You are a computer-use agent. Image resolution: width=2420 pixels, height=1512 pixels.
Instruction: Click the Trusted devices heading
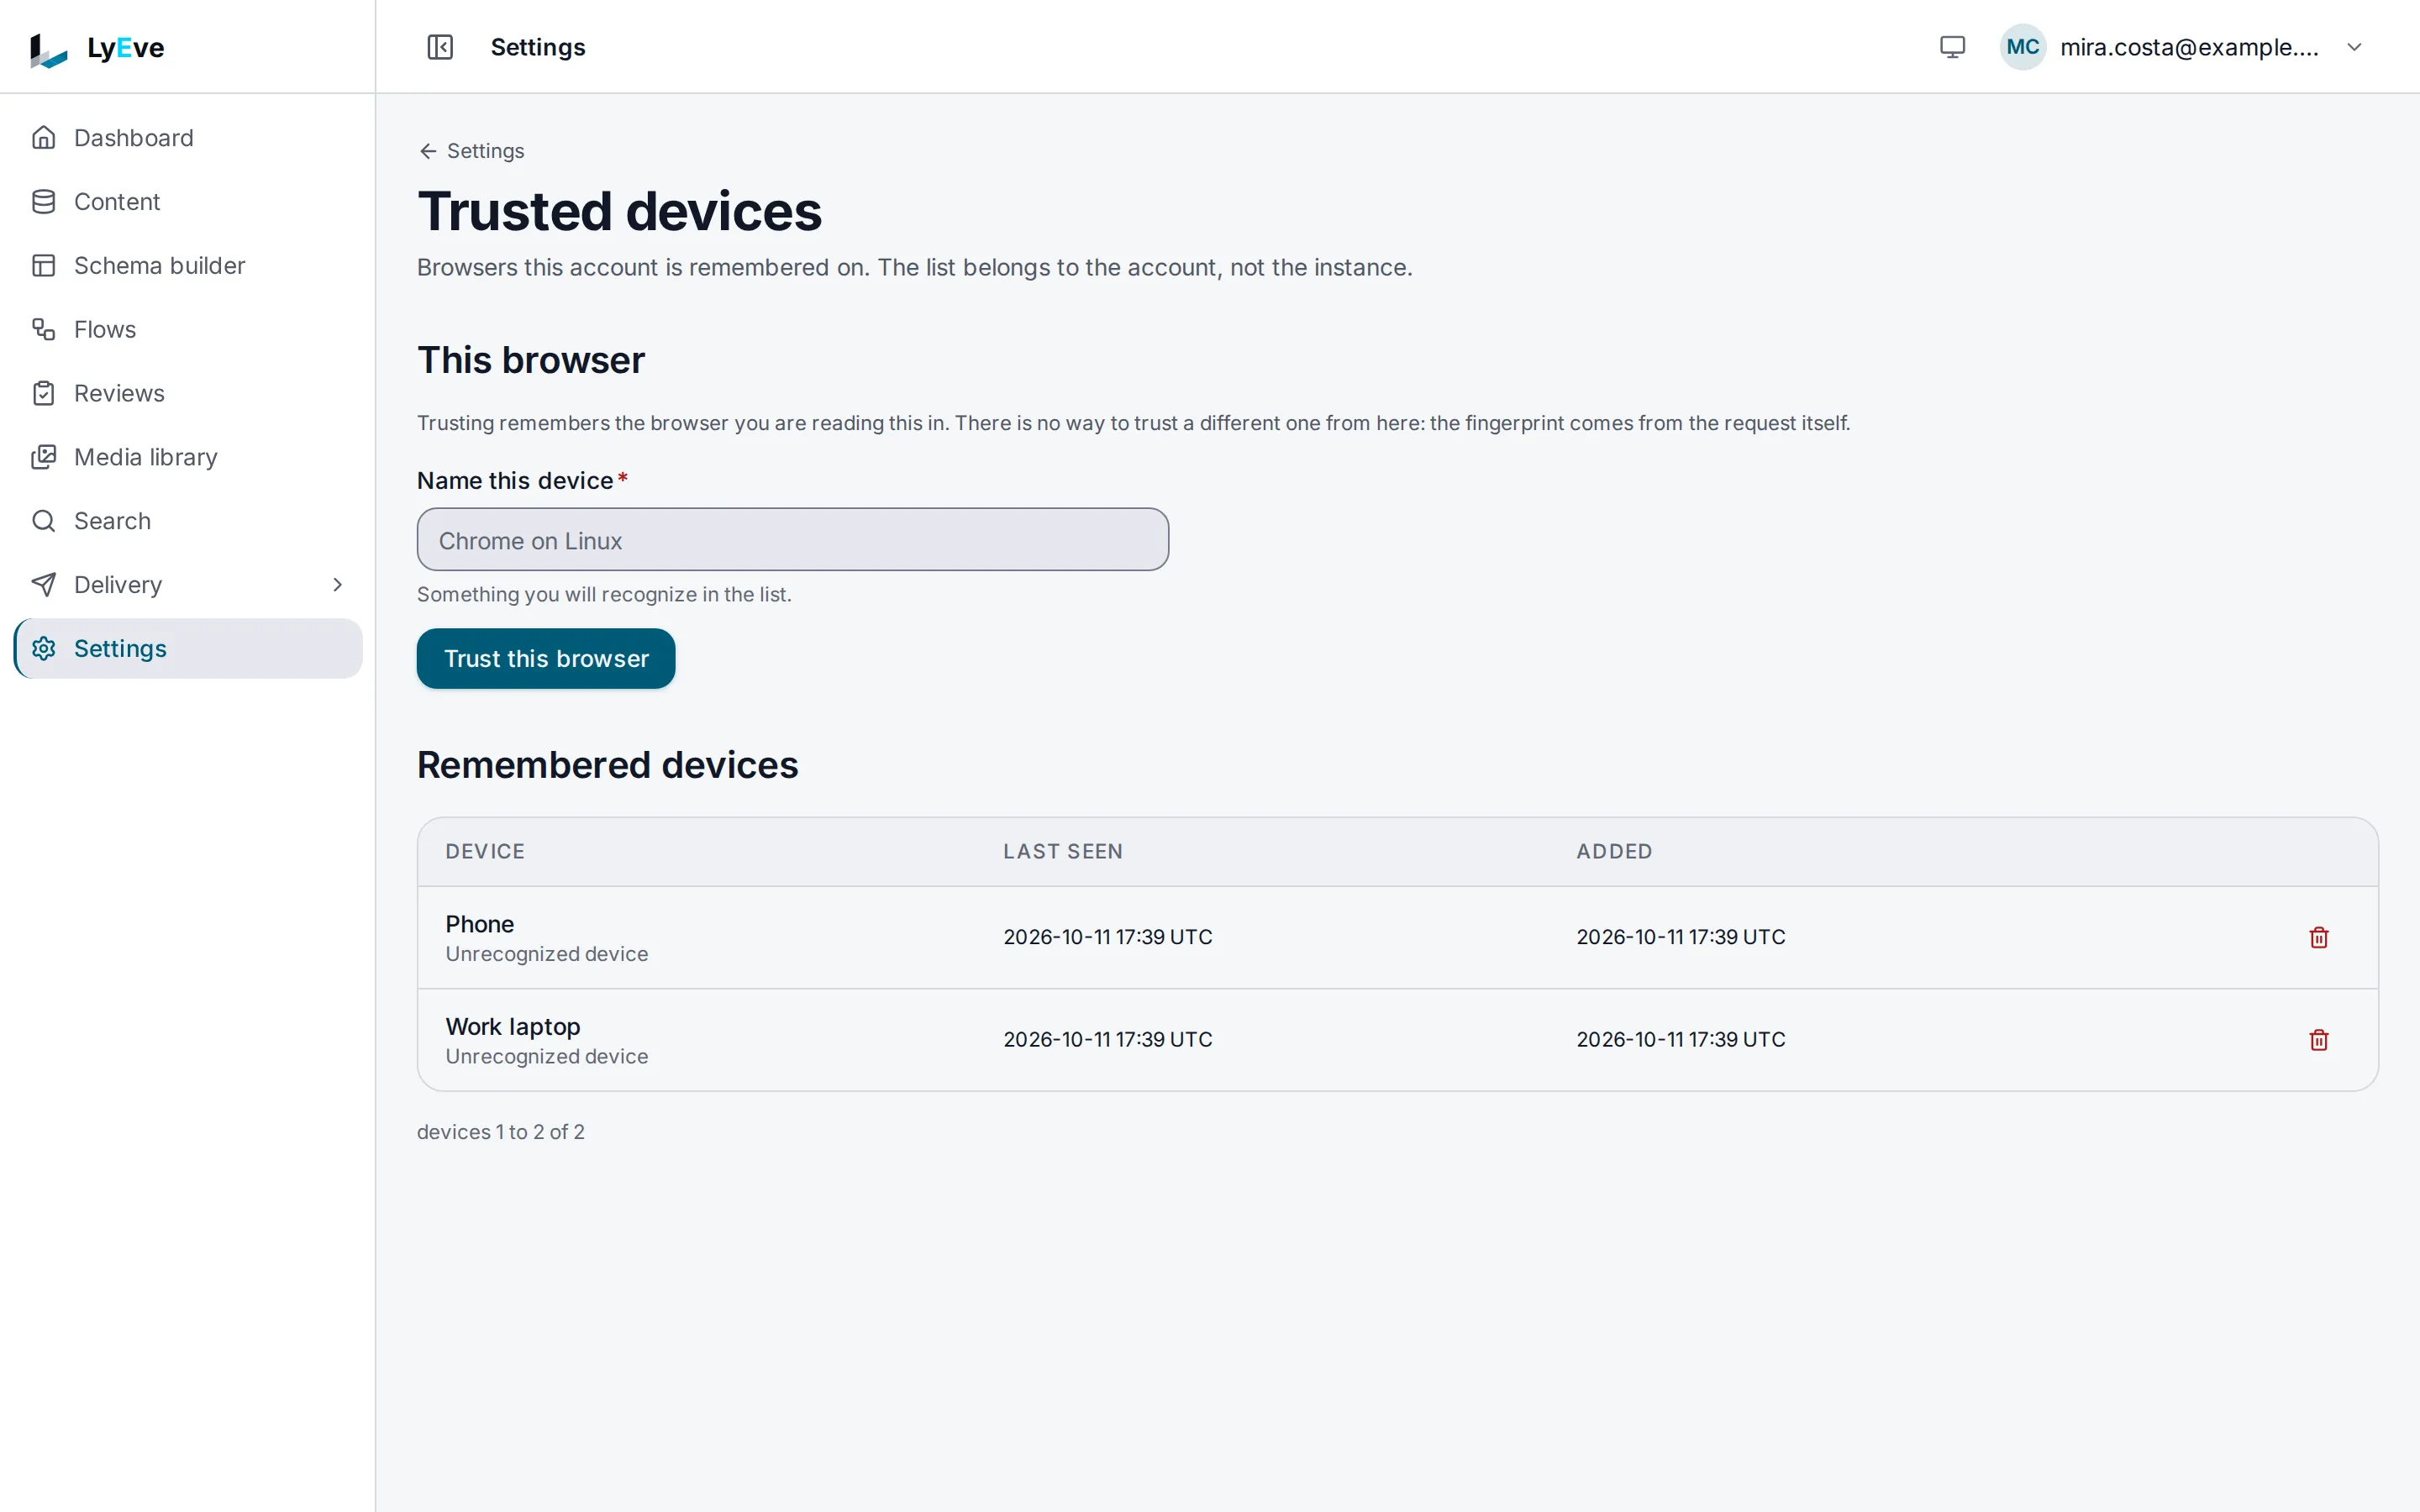(x=619, y=212)
